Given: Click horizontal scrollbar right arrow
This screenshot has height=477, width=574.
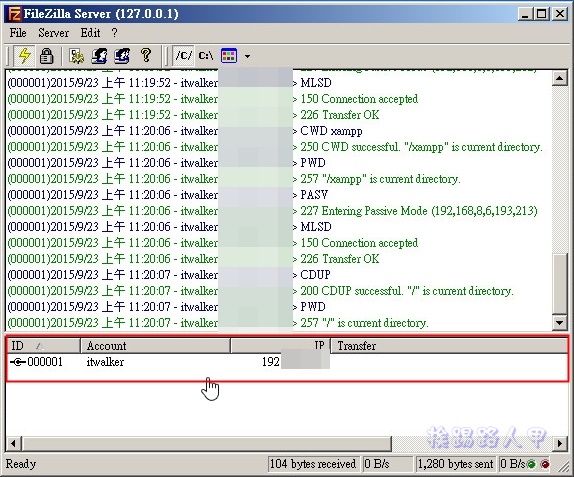Looking at the screenshot, I should [560, 444].
